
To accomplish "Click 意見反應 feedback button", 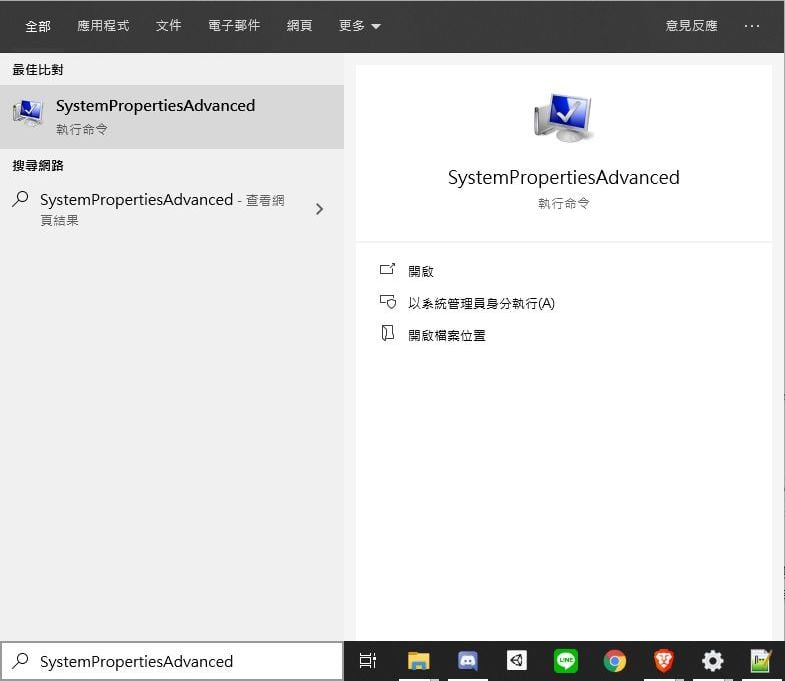I will [691, 26].
